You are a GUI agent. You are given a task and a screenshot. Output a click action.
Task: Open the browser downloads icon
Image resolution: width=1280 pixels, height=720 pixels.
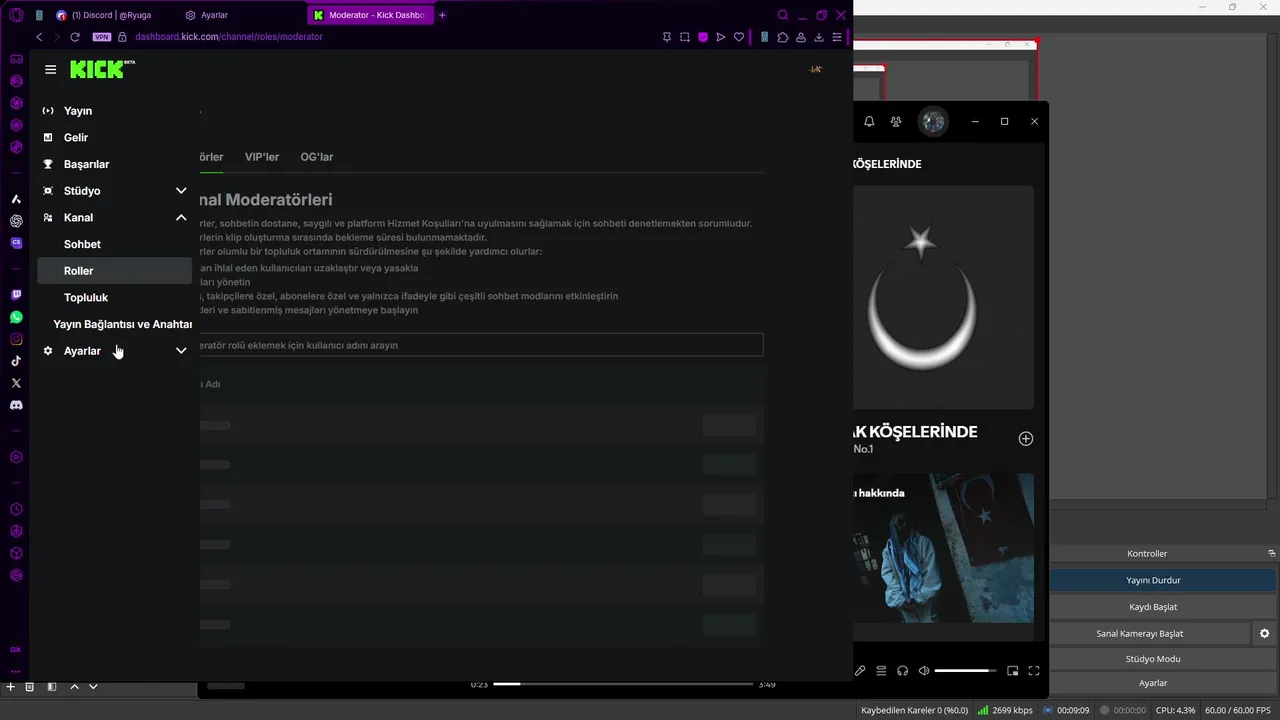tap(819, 37)
